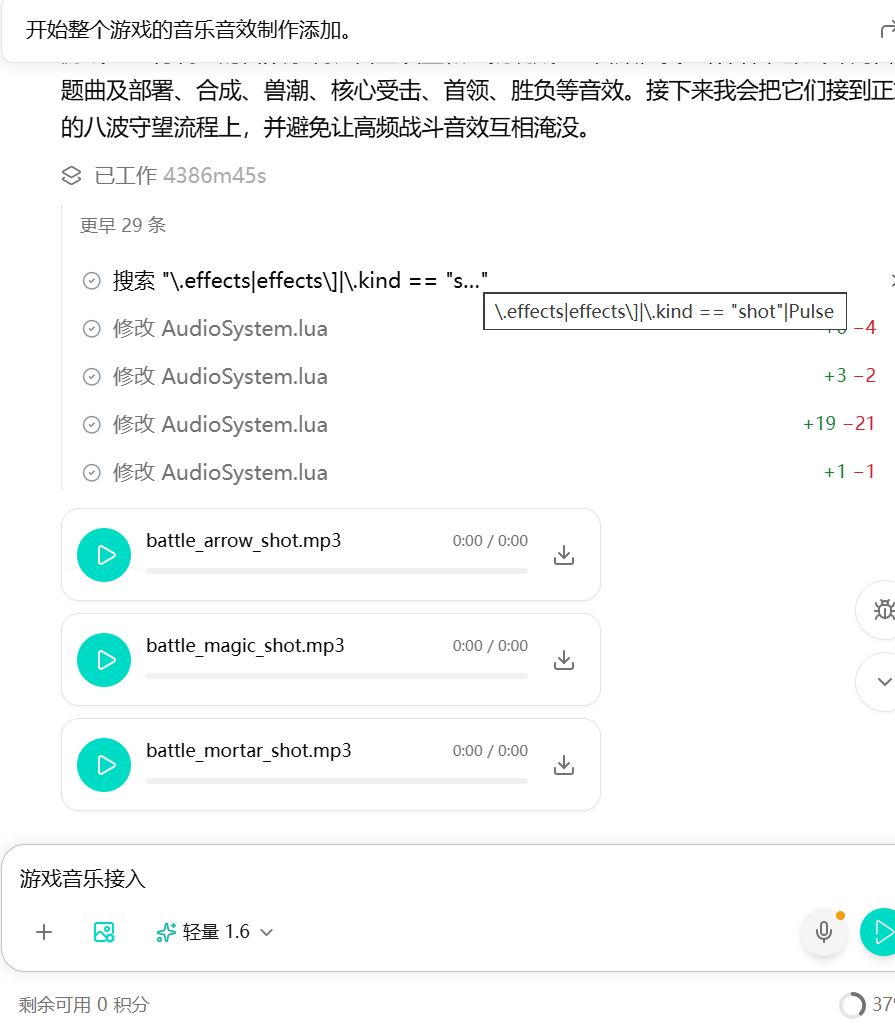
Task: Click the 开始整个游戏的音乐音效制作添加 prompt header
Action: tap(188, 30)
